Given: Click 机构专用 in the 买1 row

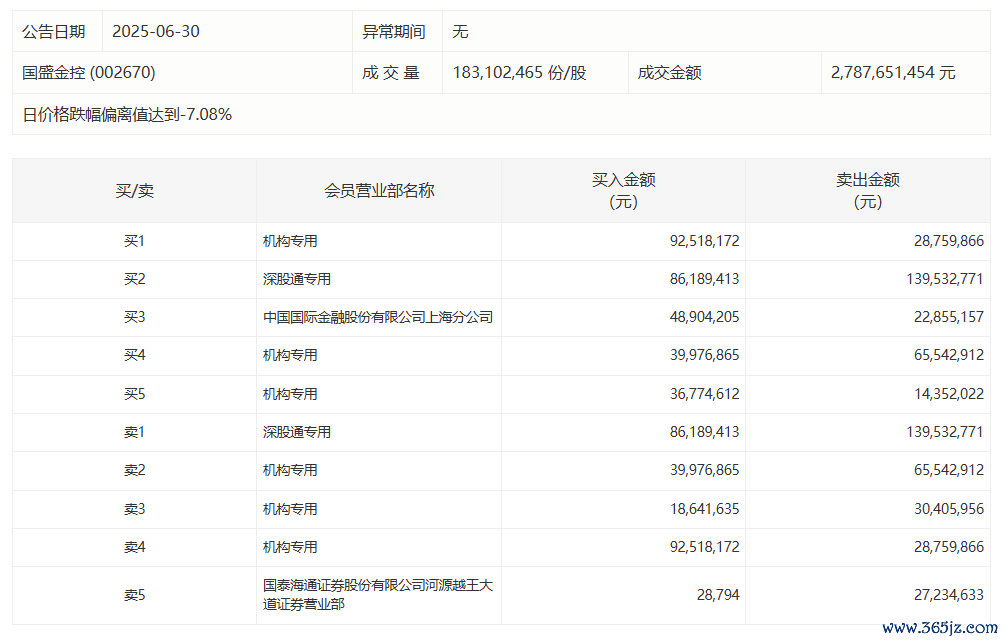Looking at the screenshot, I should coord(290,241).
